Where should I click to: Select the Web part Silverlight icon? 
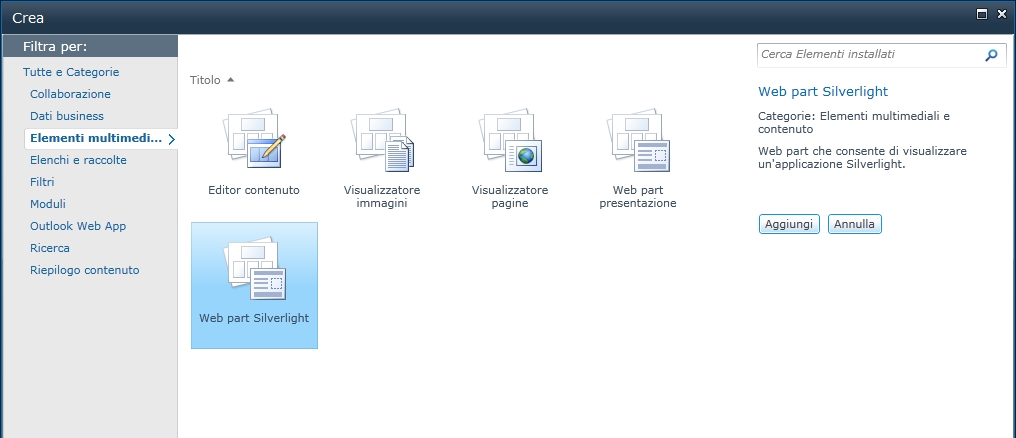[x=254, y=269]
